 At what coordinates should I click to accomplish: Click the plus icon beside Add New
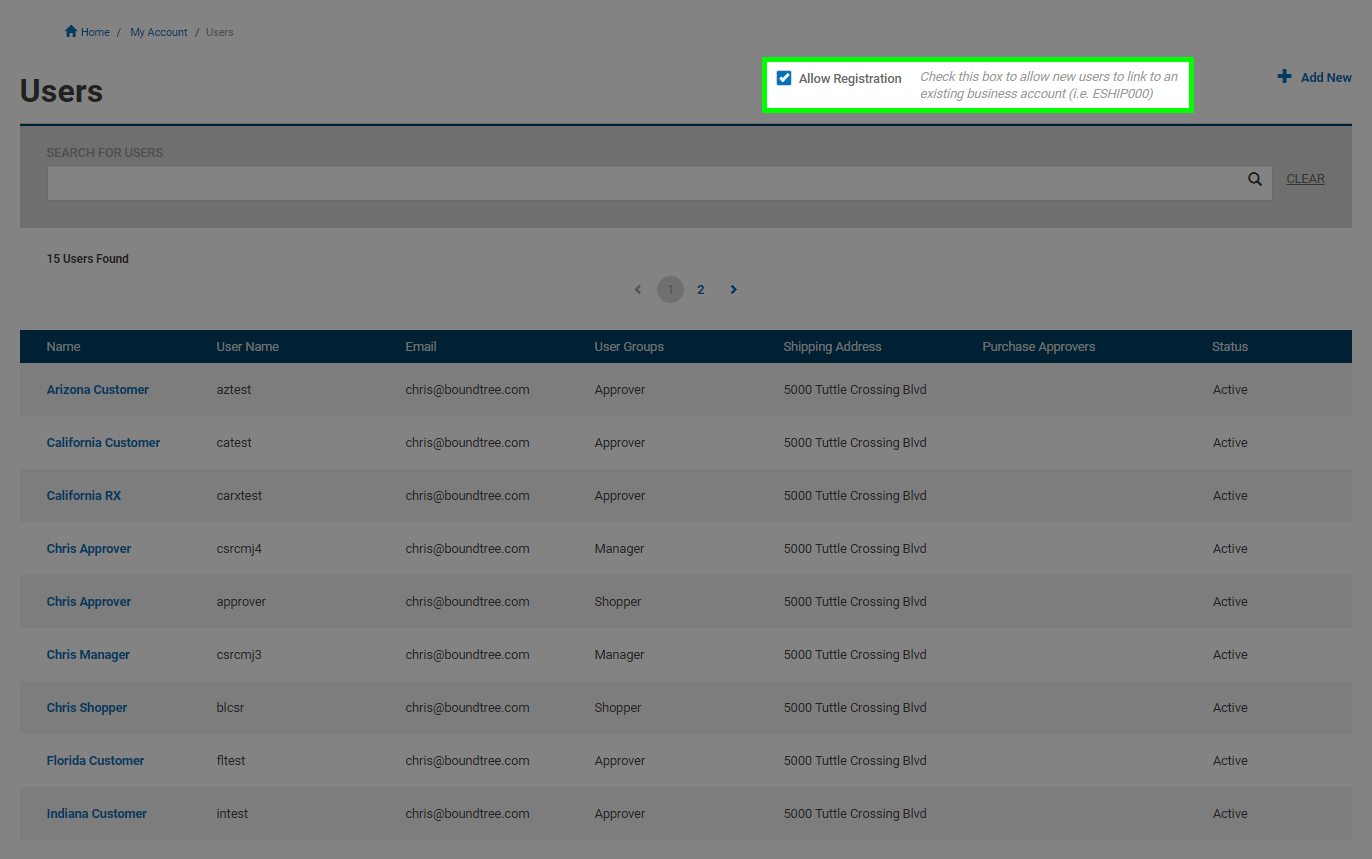click(x=1284, y=77)
